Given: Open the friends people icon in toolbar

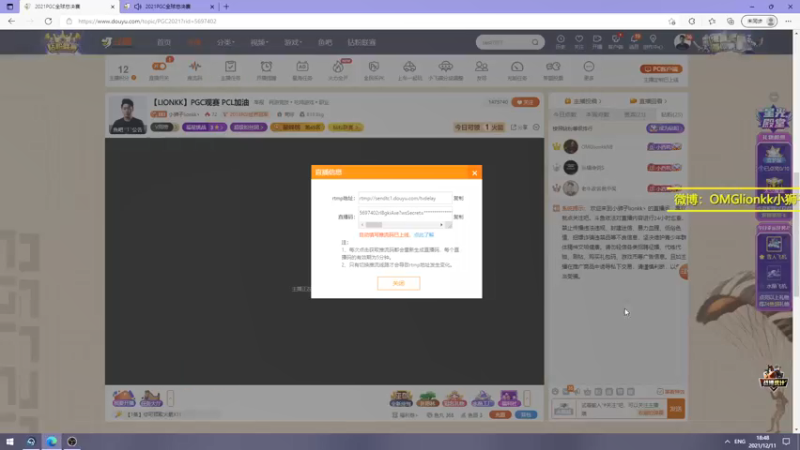Looking at the screenshot, I should click(481, 66).
